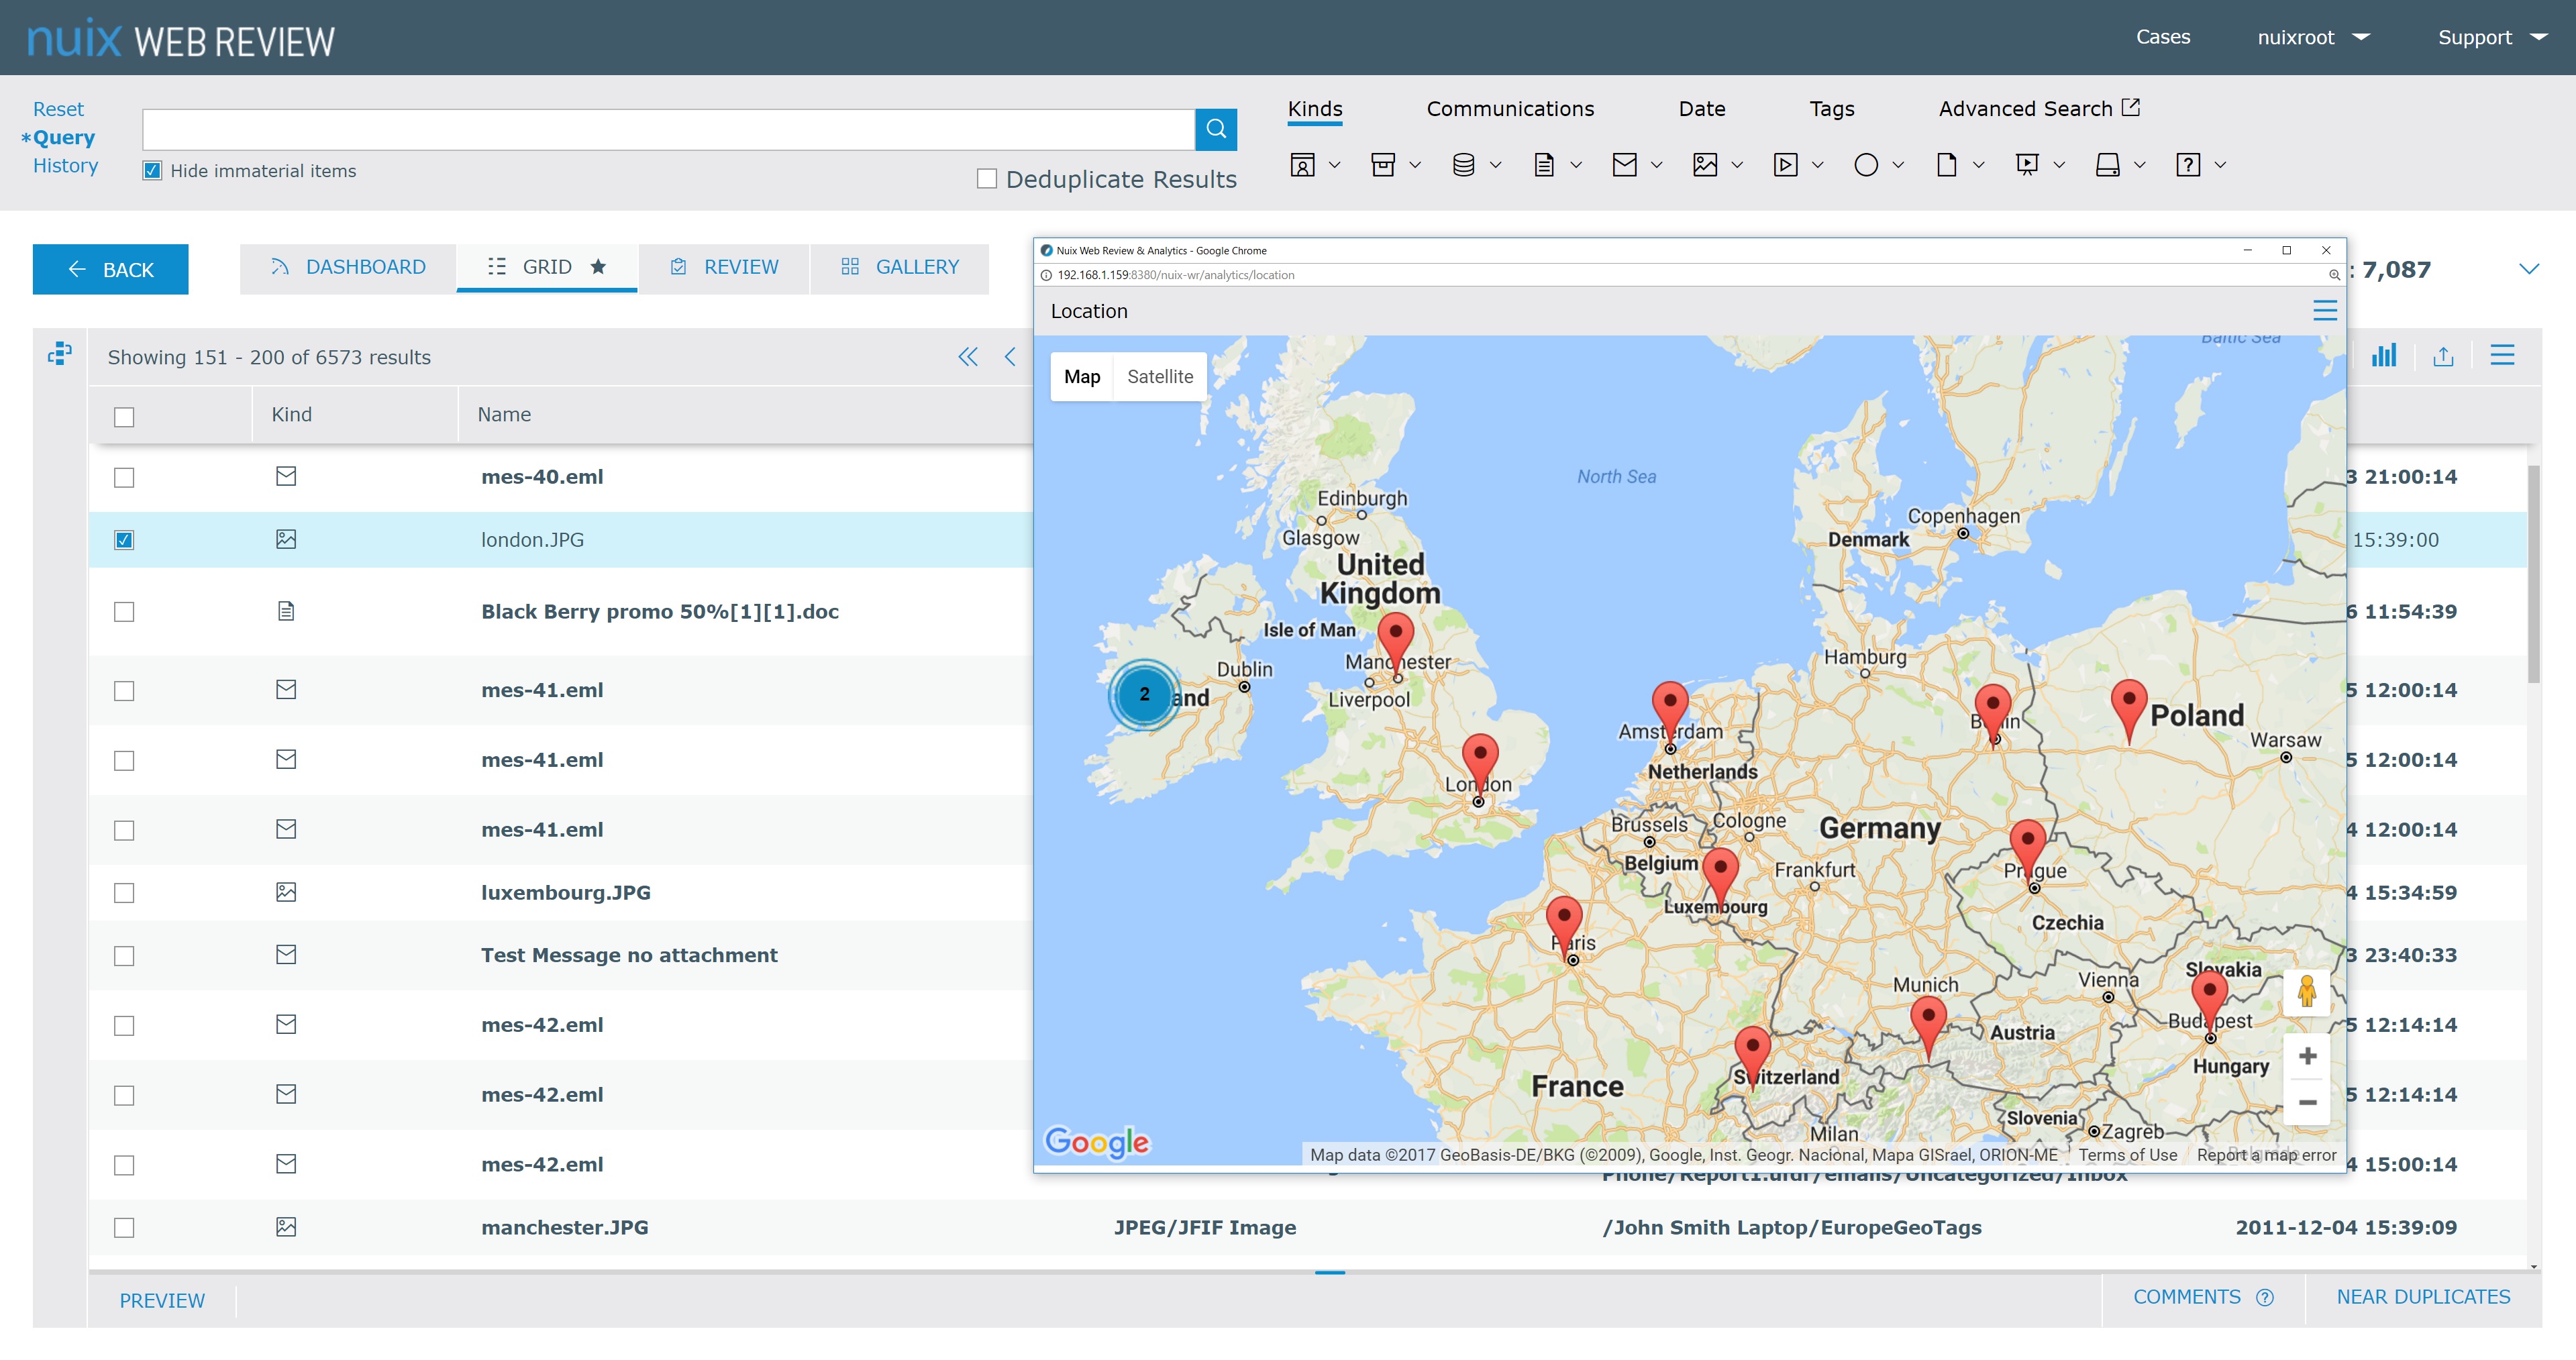Open the PREVIEW panel

click(162, 1302)
